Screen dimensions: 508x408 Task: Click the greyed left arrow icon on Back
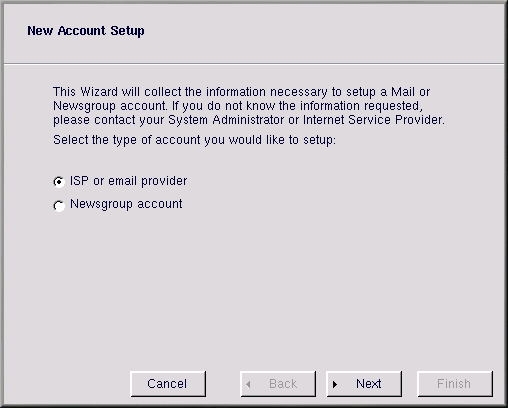[248, 384]
